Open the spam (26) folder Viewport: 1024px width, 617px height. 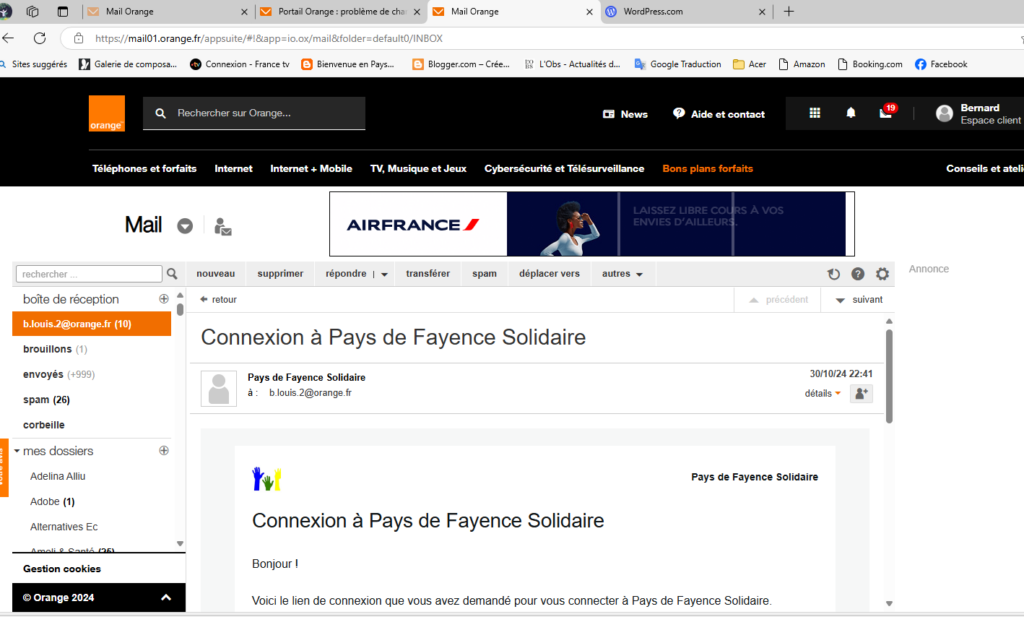click(x=46, y=400)
